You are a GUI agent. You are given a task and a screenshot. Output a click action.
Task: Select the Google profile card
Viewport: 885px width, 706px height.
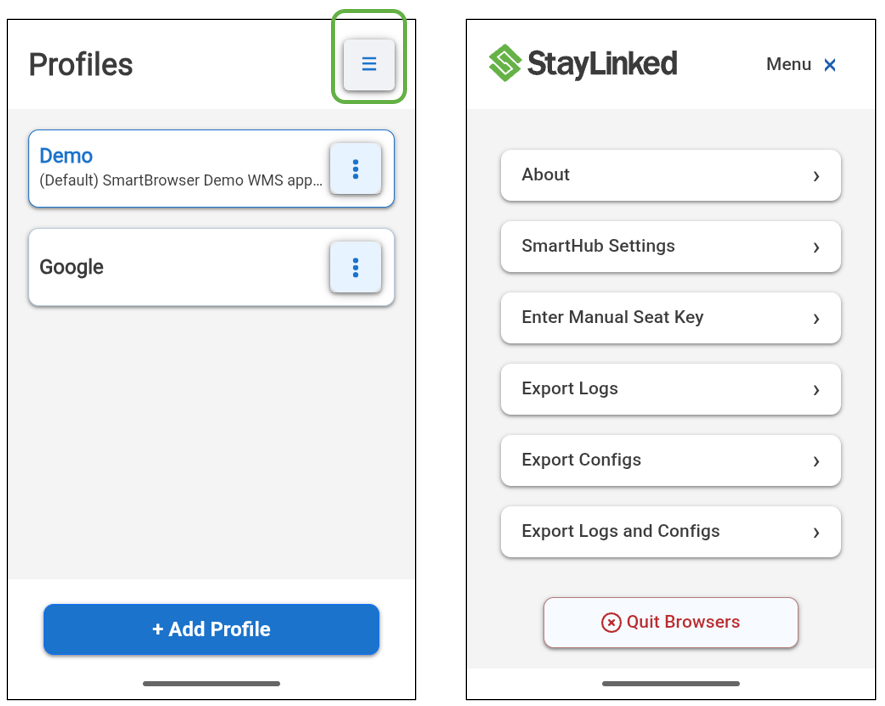click(x=180, y=267)
